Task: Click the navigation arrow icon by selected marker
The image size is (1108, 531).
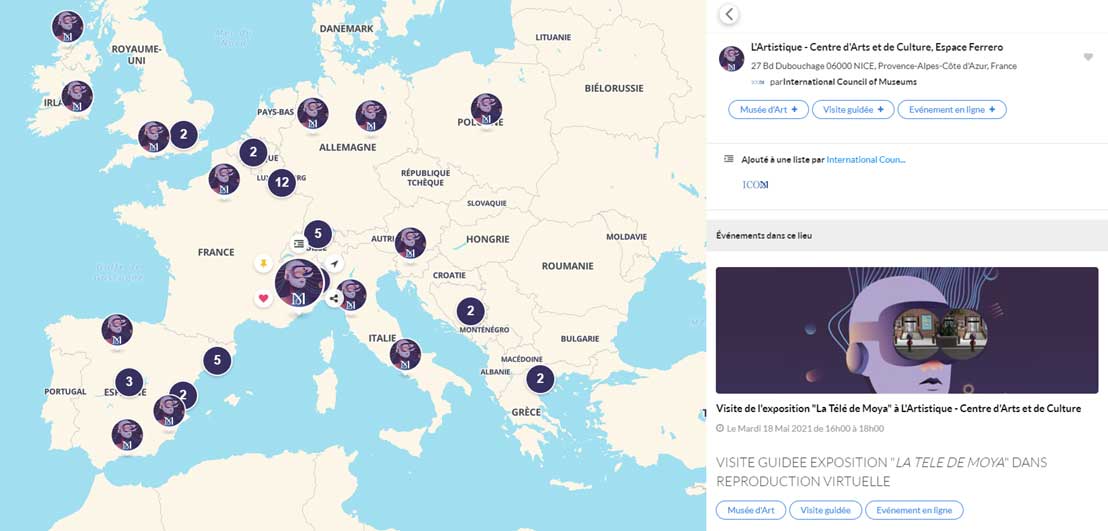Action: point(334,263)
